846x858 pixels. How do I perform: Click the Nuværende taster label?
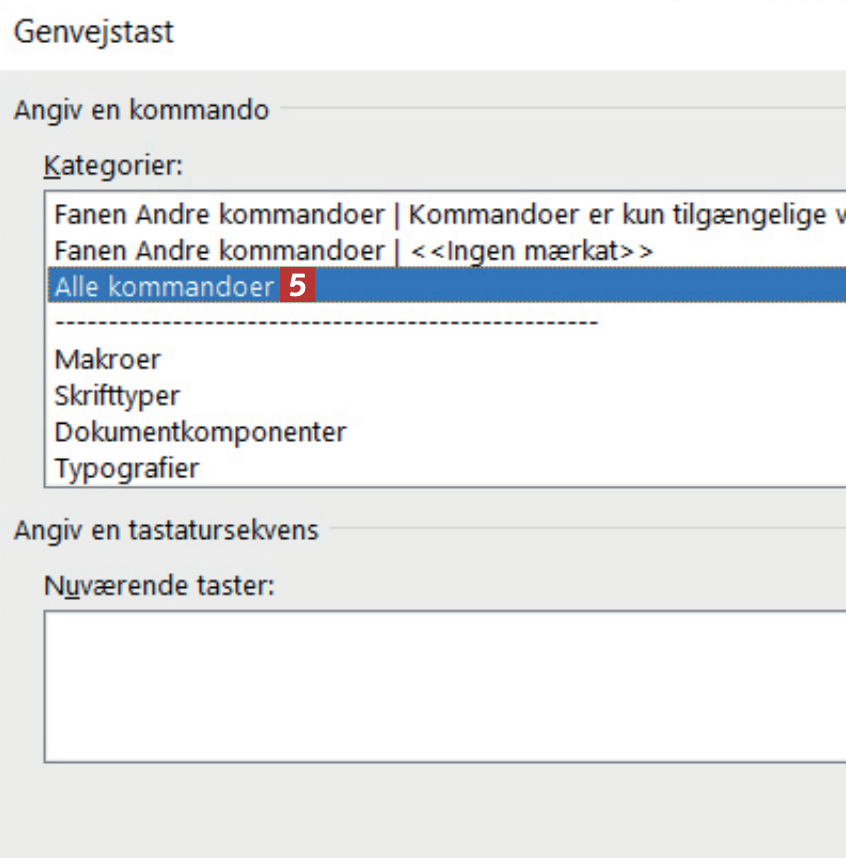point(159,585)
